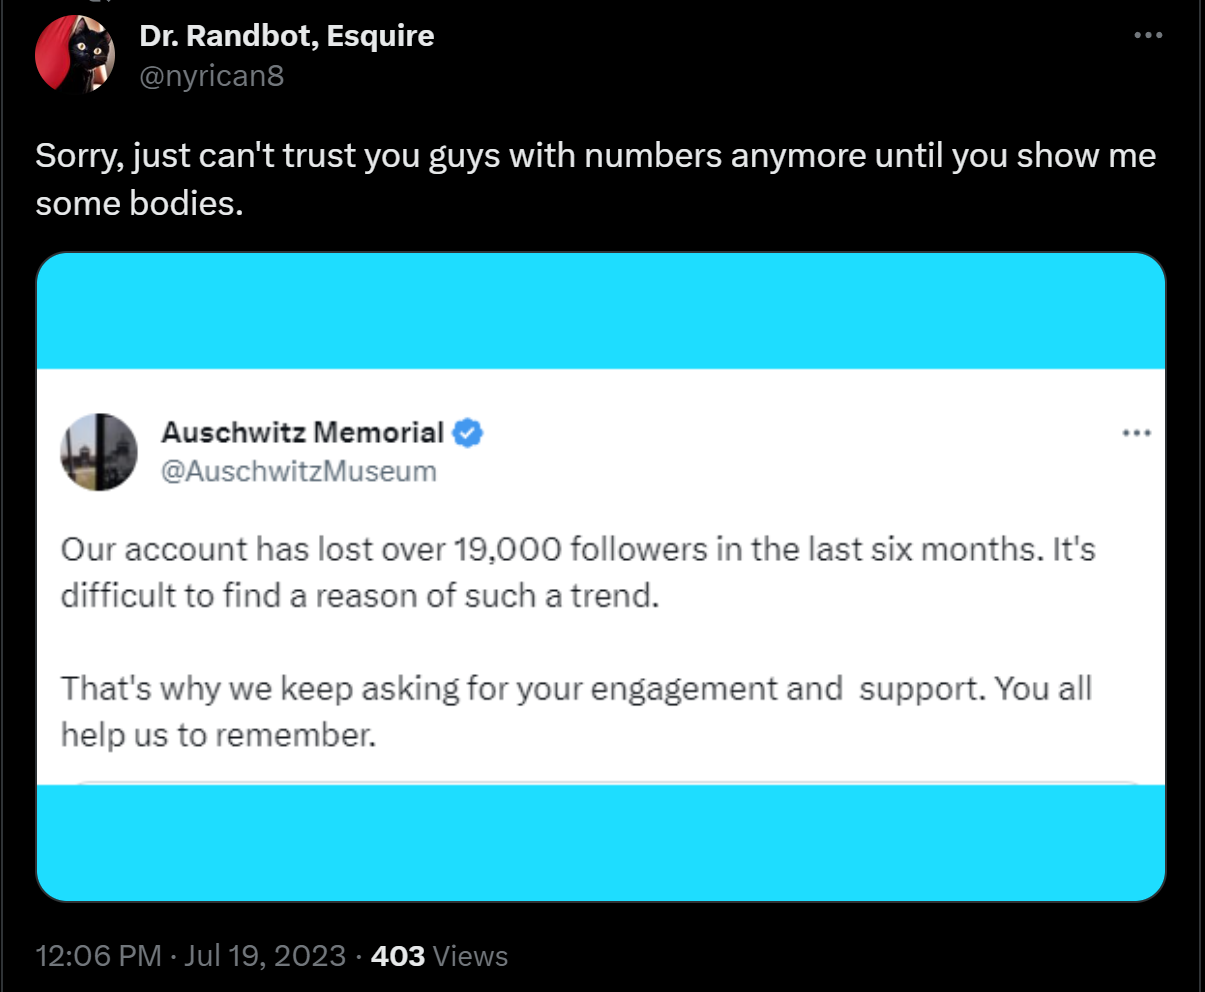This screenshot has width=1205, height=992.
Task: Click the top cyan band of the image
Action: pyautogui.click(x=600, y=310)
